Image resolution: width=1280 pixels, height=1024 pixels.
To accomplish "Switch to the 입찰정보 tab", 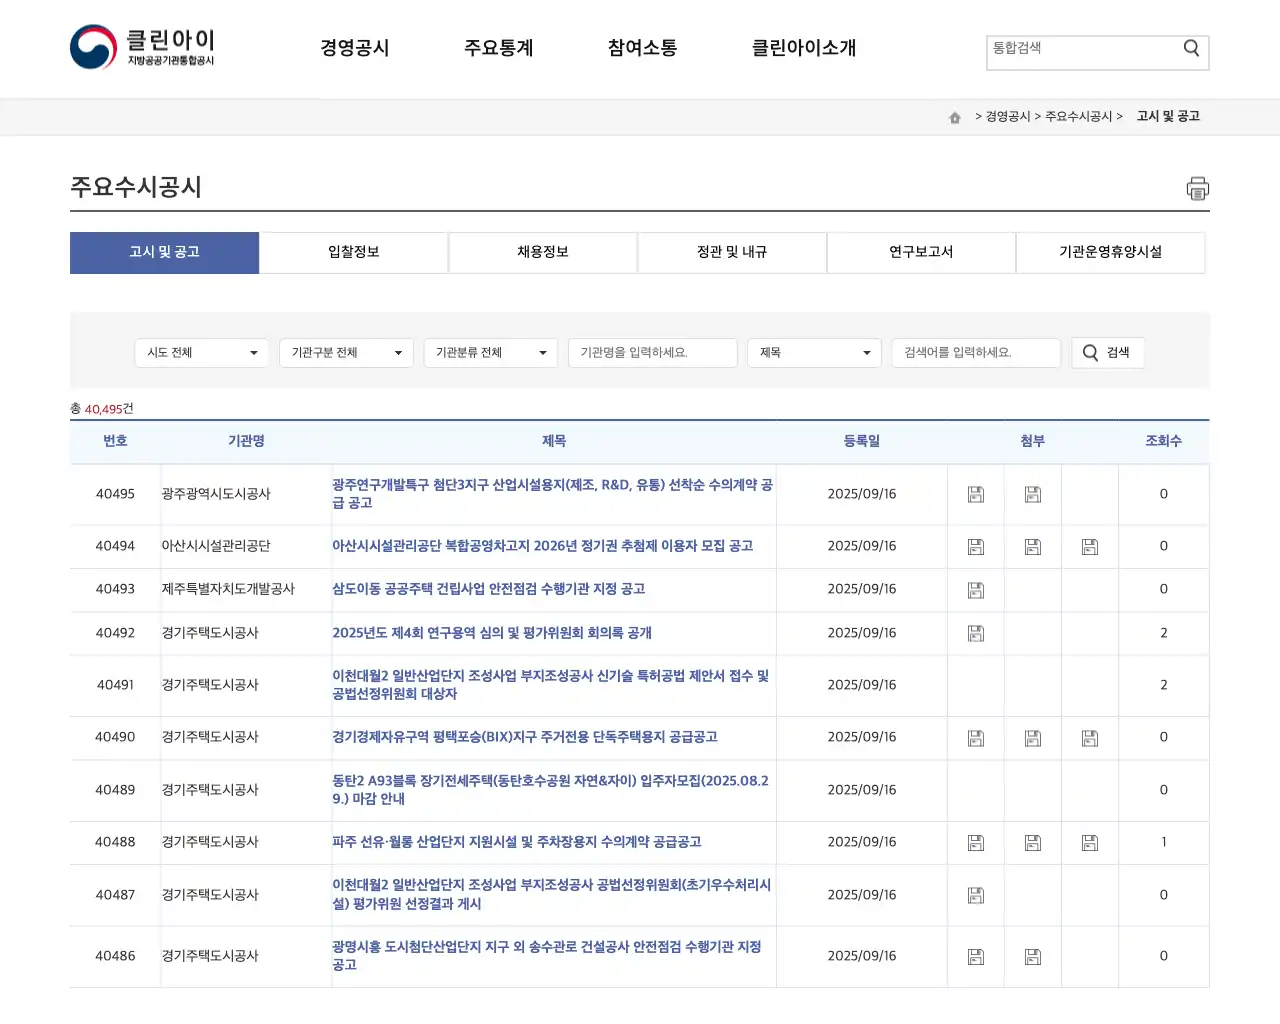I will click(x=353, y=252).
